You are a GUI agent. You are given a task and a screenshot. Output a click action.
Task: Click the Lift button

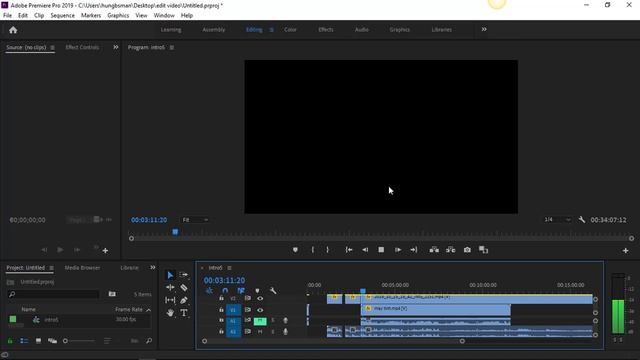click(434, 250)
